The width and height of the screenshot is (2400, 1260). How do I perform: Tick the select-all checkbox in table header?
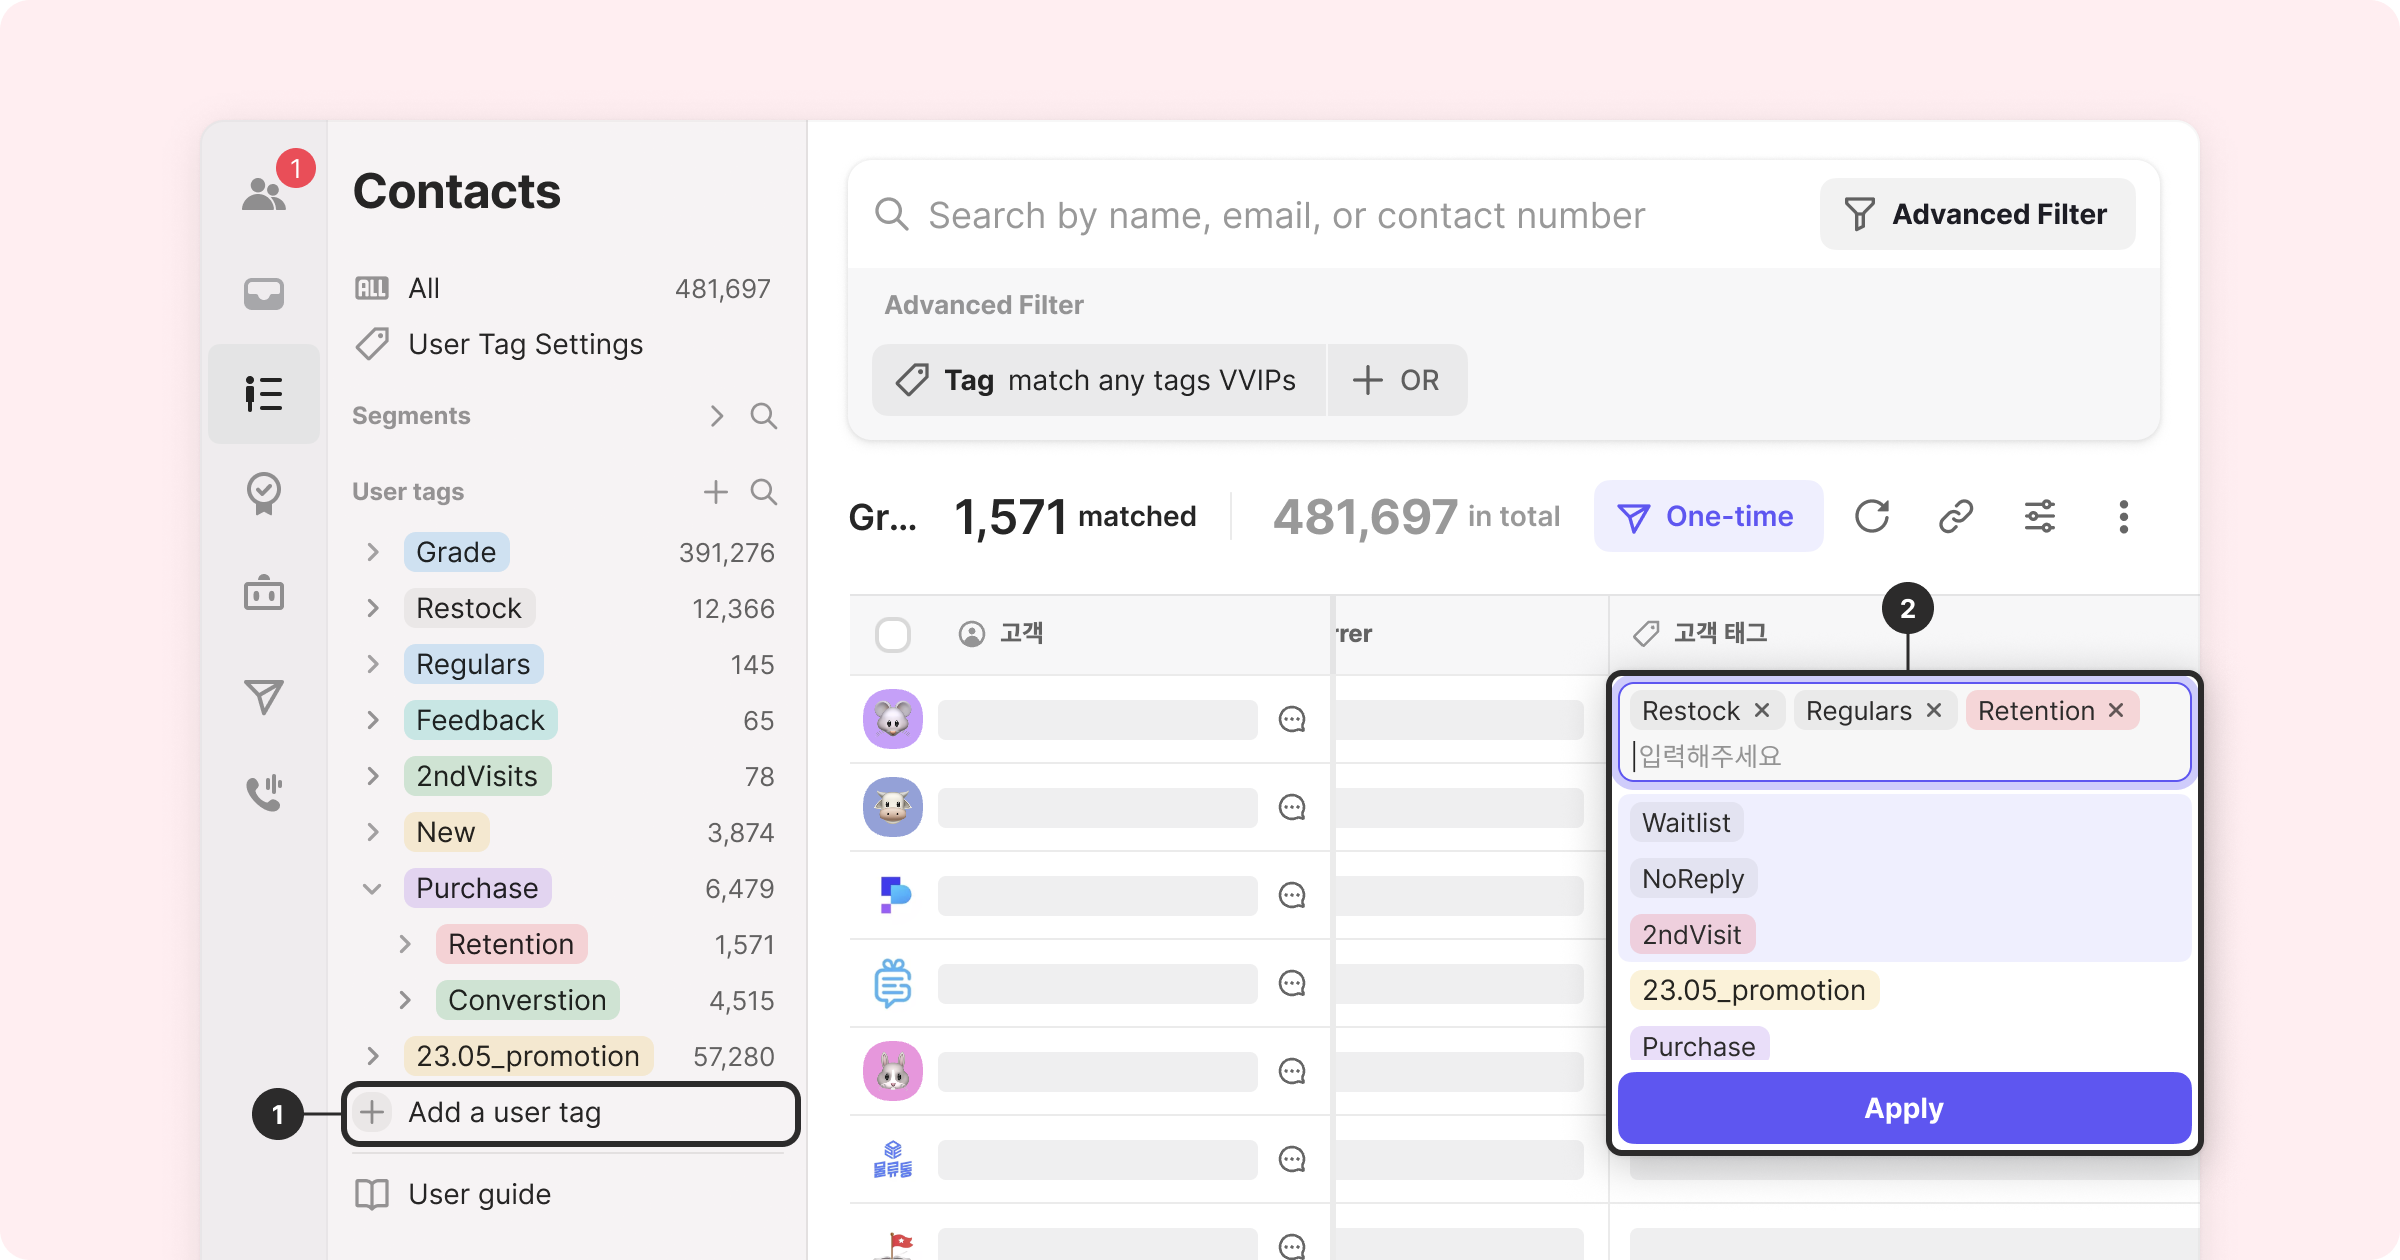(x=892, y=634)
